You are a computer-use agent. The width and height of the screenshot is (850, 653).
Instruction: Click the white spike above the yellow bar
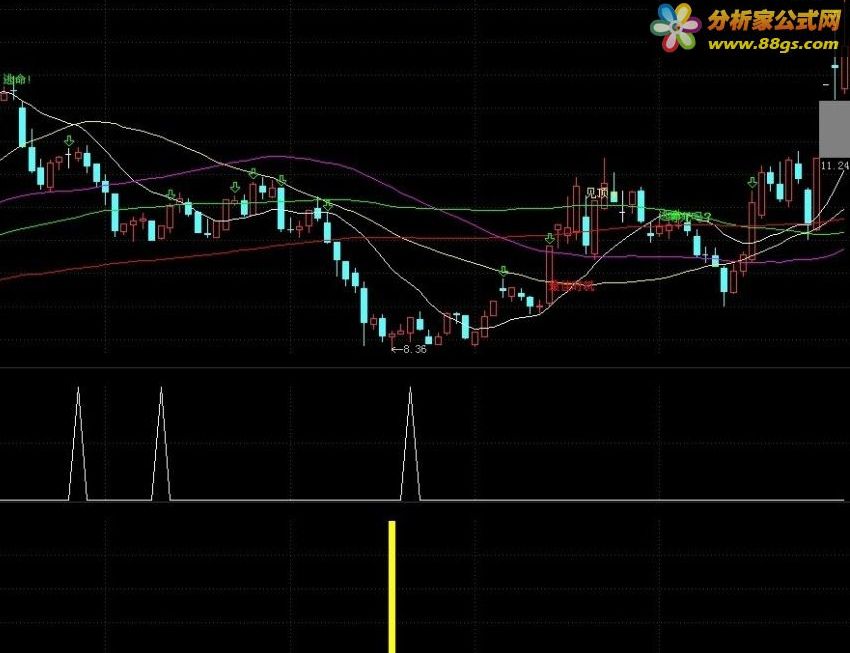(x=410, y=443)
